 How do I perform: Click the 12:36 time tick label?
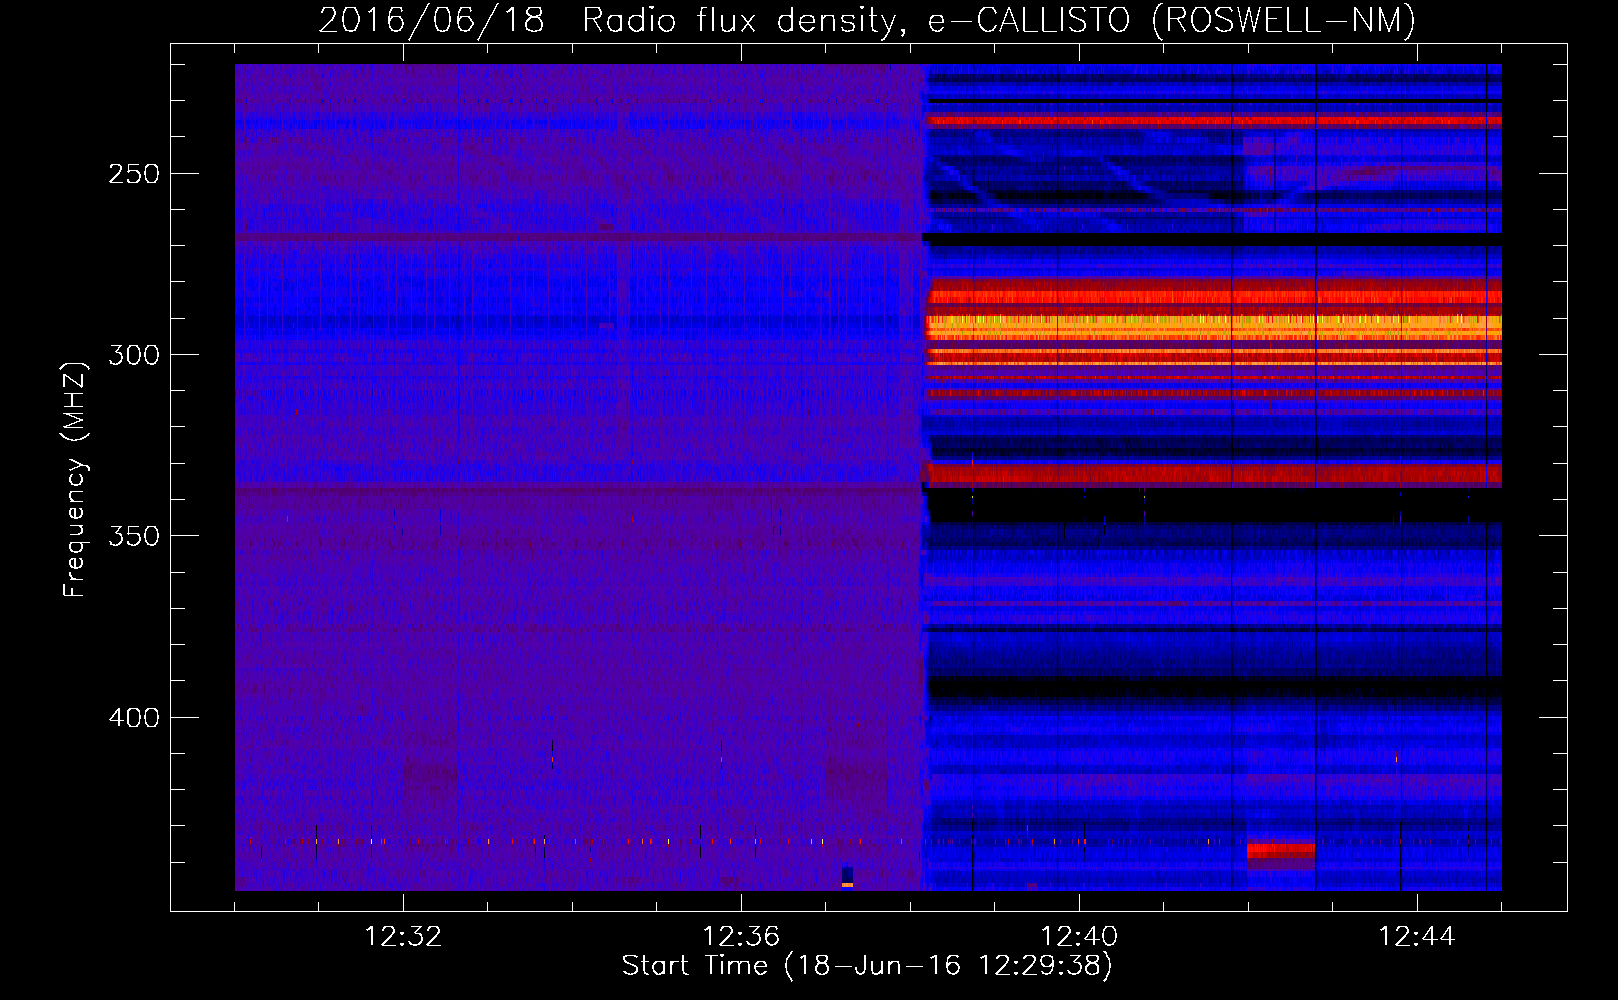(x=741, y=937)
